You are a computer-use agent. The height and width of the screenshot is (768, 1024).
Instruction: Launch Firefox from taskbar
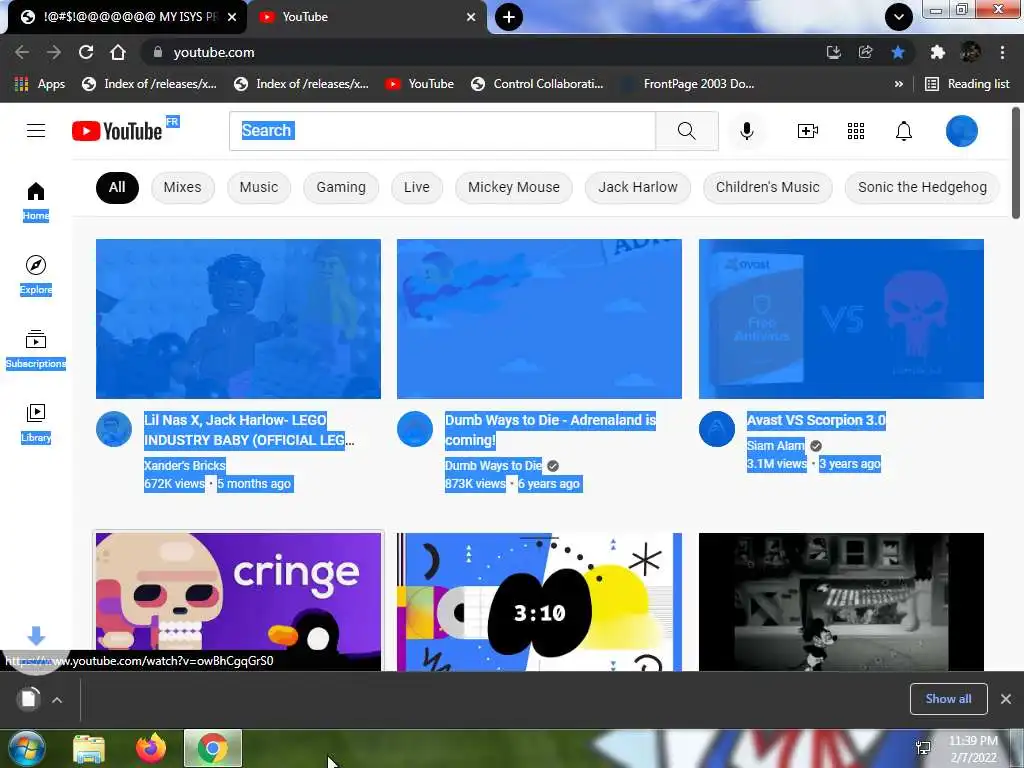point(151,748)
